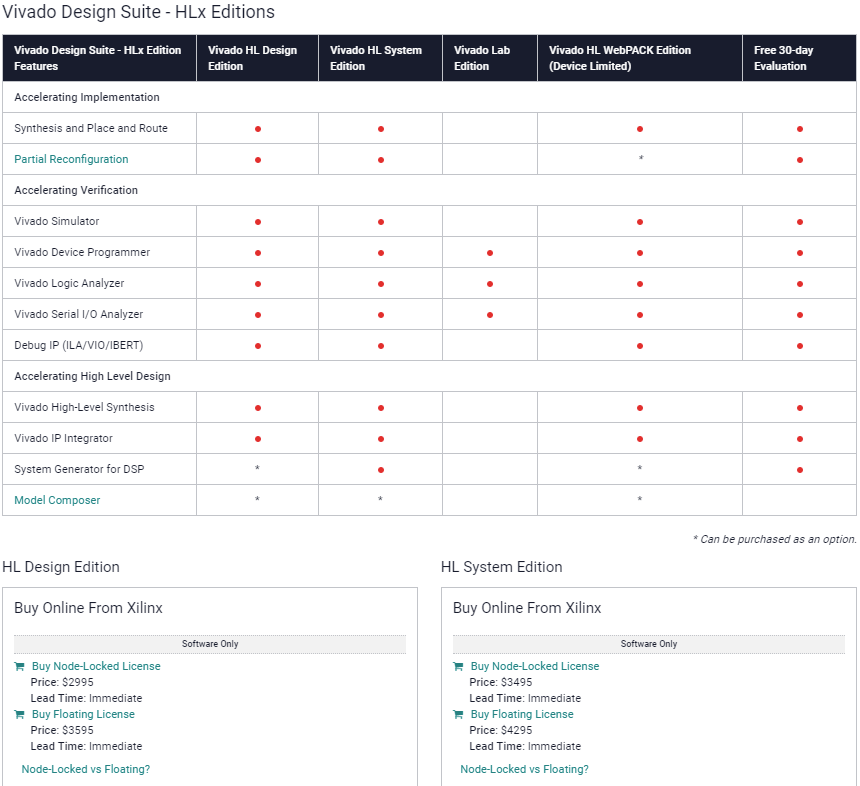Click red dot for Vivado Device Programmer in Lab Edition
The width and height of the screenshot is (860, 786).
[490, 253]
